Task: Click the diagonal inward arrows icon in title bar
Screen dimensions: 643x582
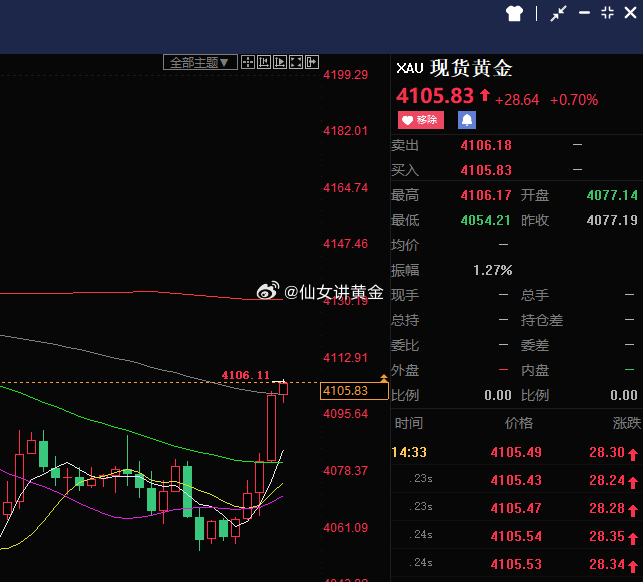Action: (x=559, y=14)
